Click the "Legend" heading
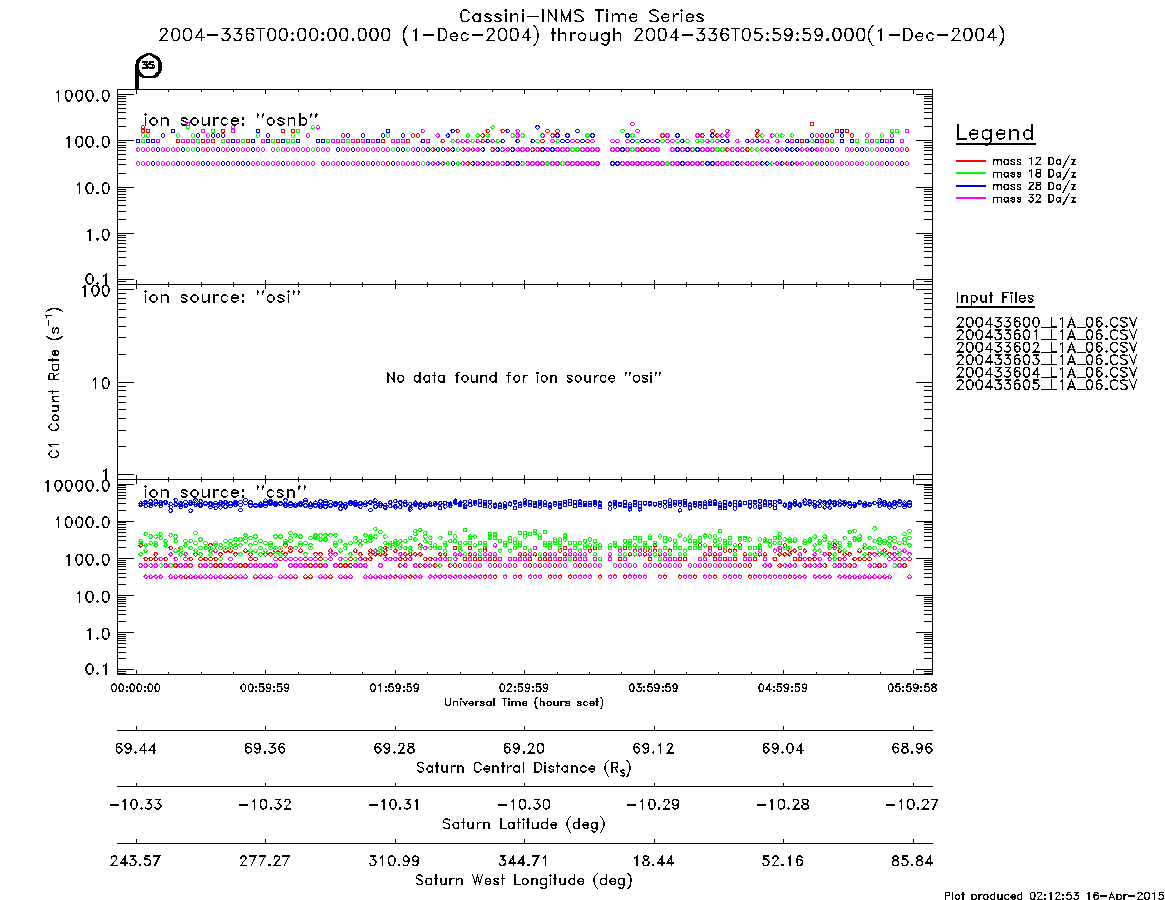 click(995, 134)
